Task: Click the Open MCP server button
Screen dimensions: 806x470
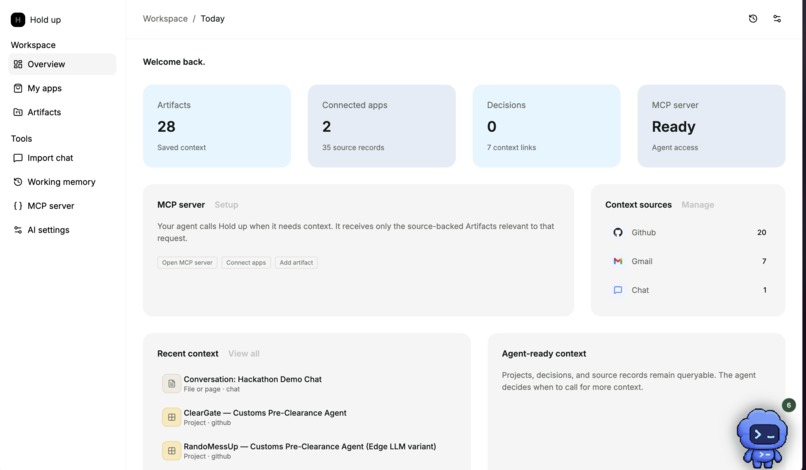Action: click(187, 262)
